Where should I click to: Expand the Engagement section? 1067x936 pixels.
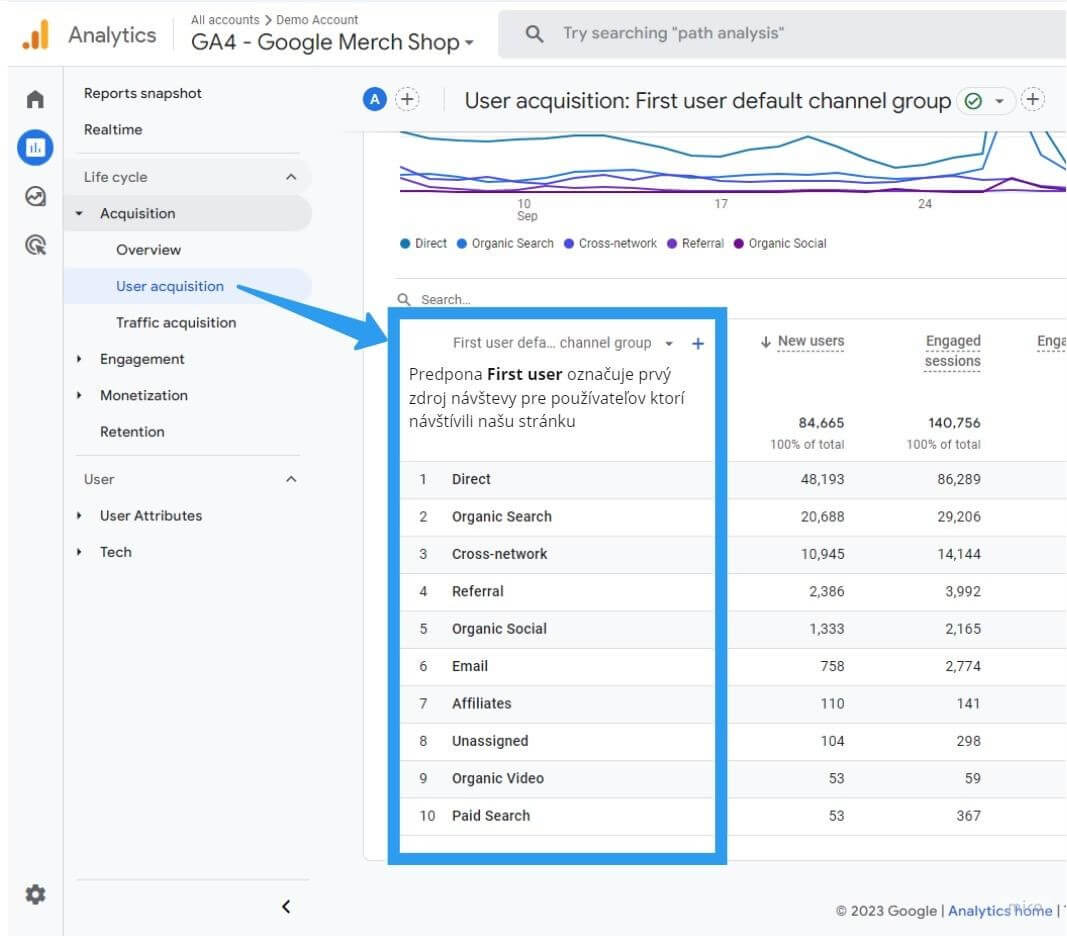(x=79, y=359)
